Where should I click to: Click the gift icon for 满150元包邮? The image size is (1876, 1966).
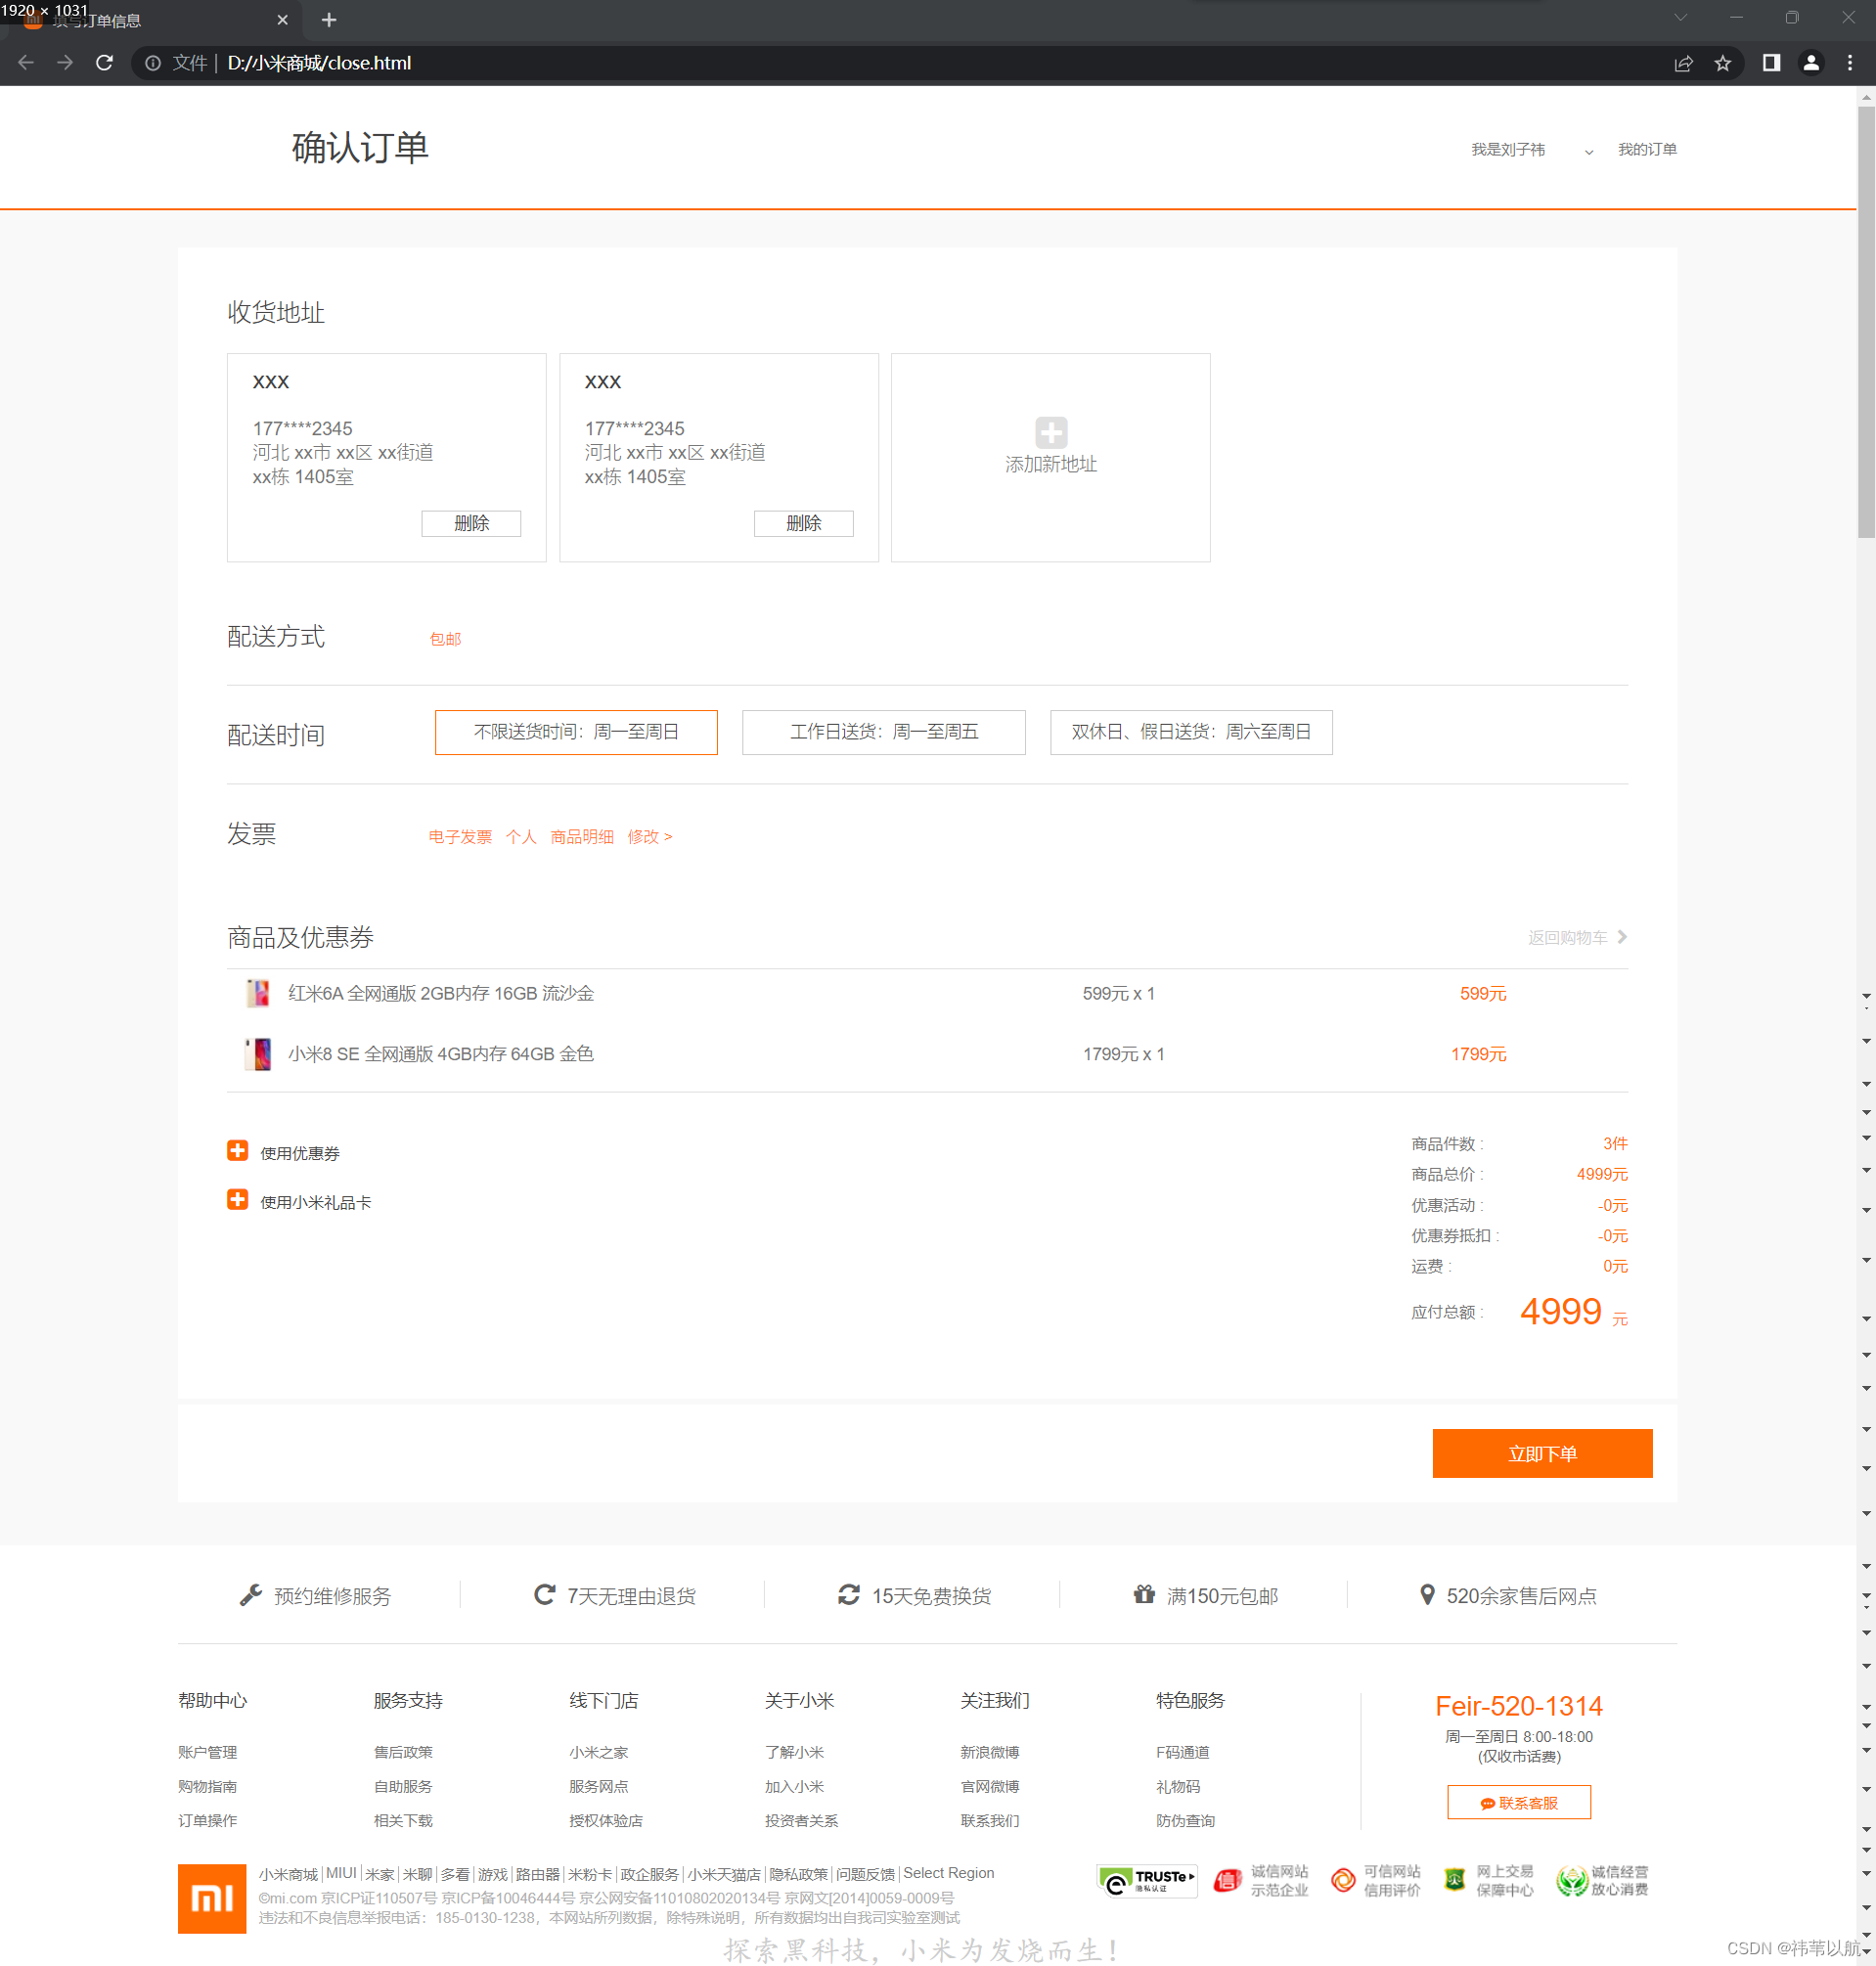pyautogui.click(x=1144, y=1594)
